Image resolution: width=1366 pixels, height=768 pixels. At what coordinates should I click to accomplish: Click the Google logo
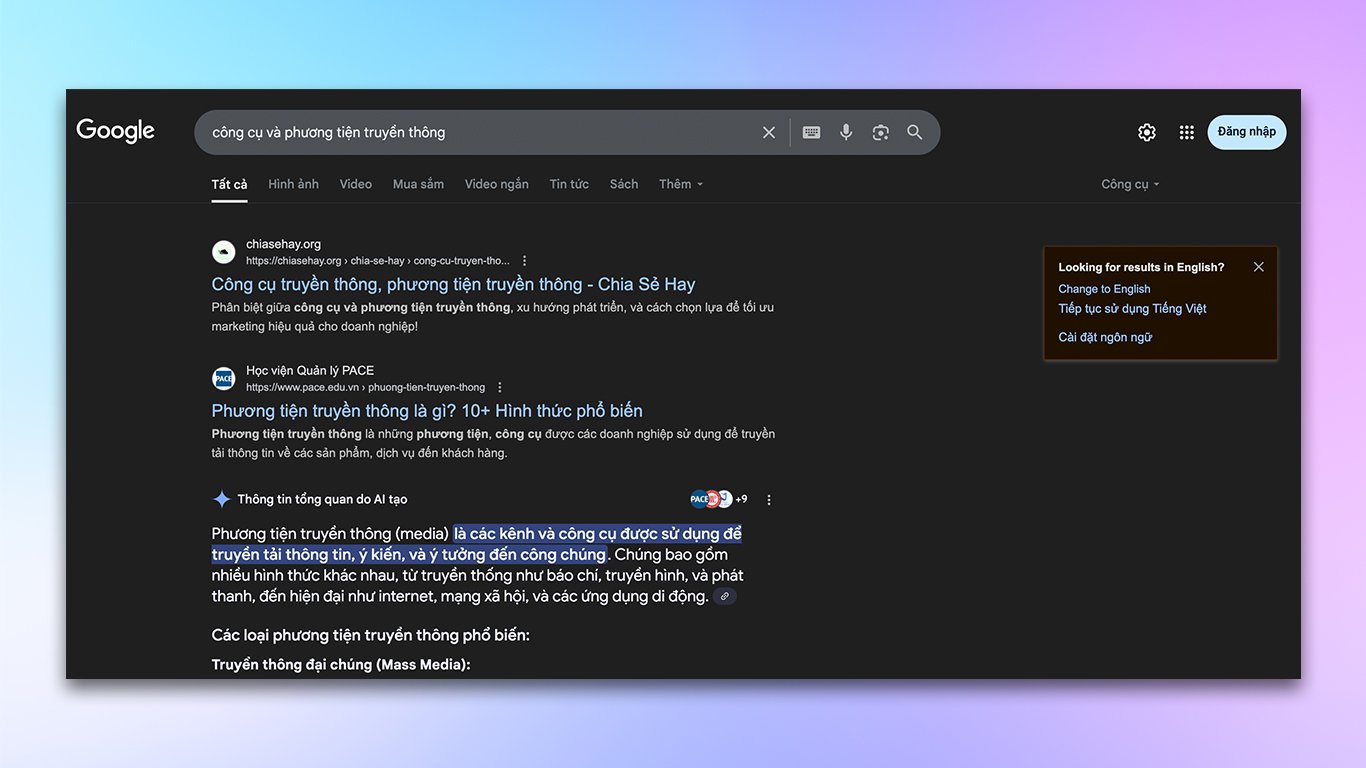coord(115,131)
